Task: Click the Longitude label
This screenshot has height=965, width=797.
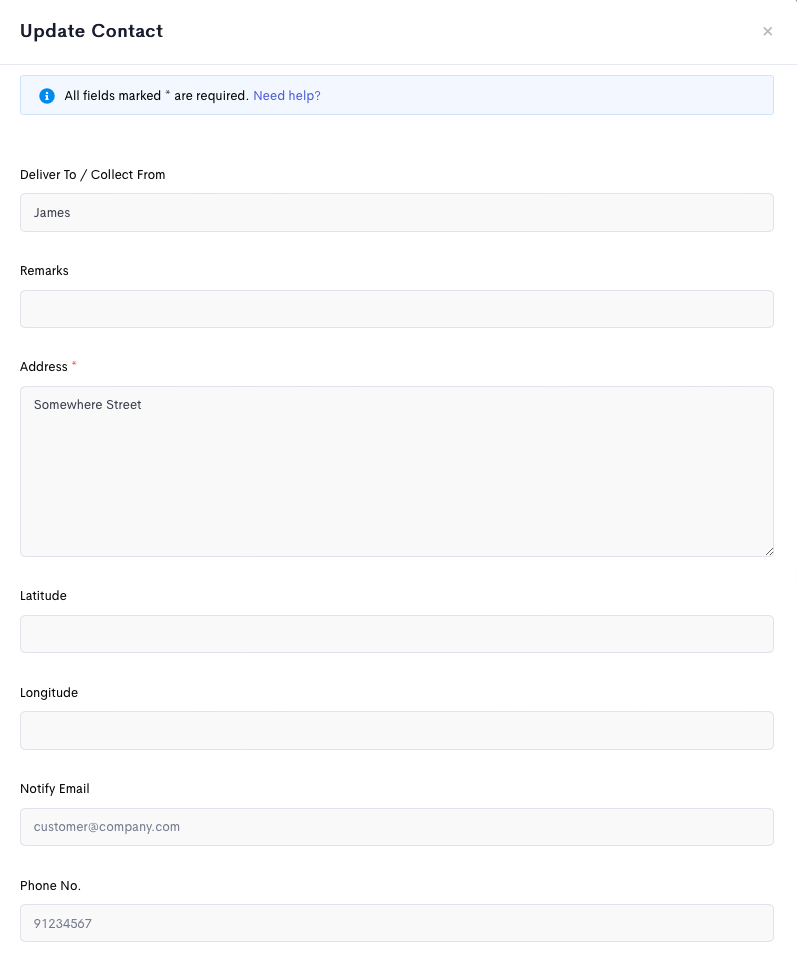Action: 49,693
